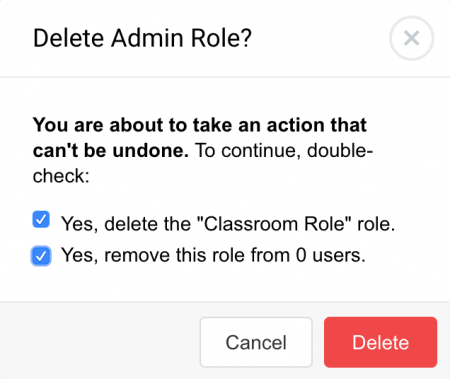Click the "Yes, remove this role" label text
The height and width of the screenshot is (379, 450).
point(213,255)
